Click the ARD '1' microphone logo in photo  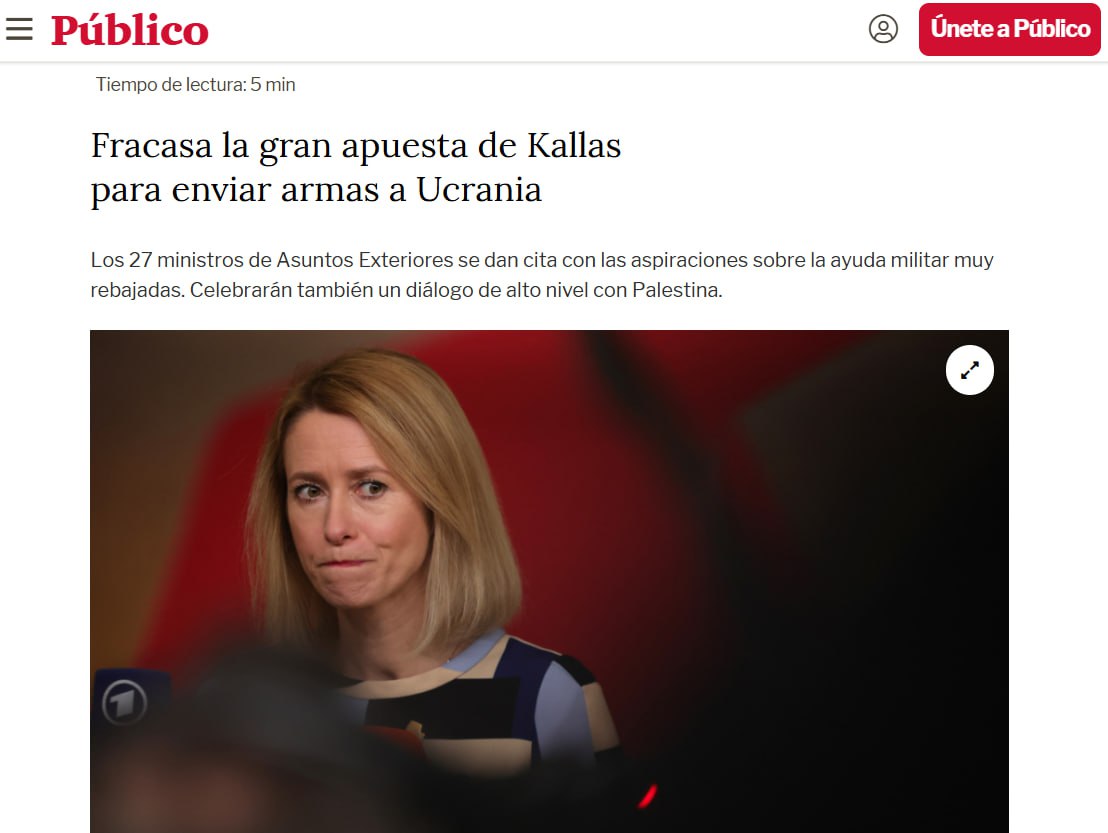[124, 703]
